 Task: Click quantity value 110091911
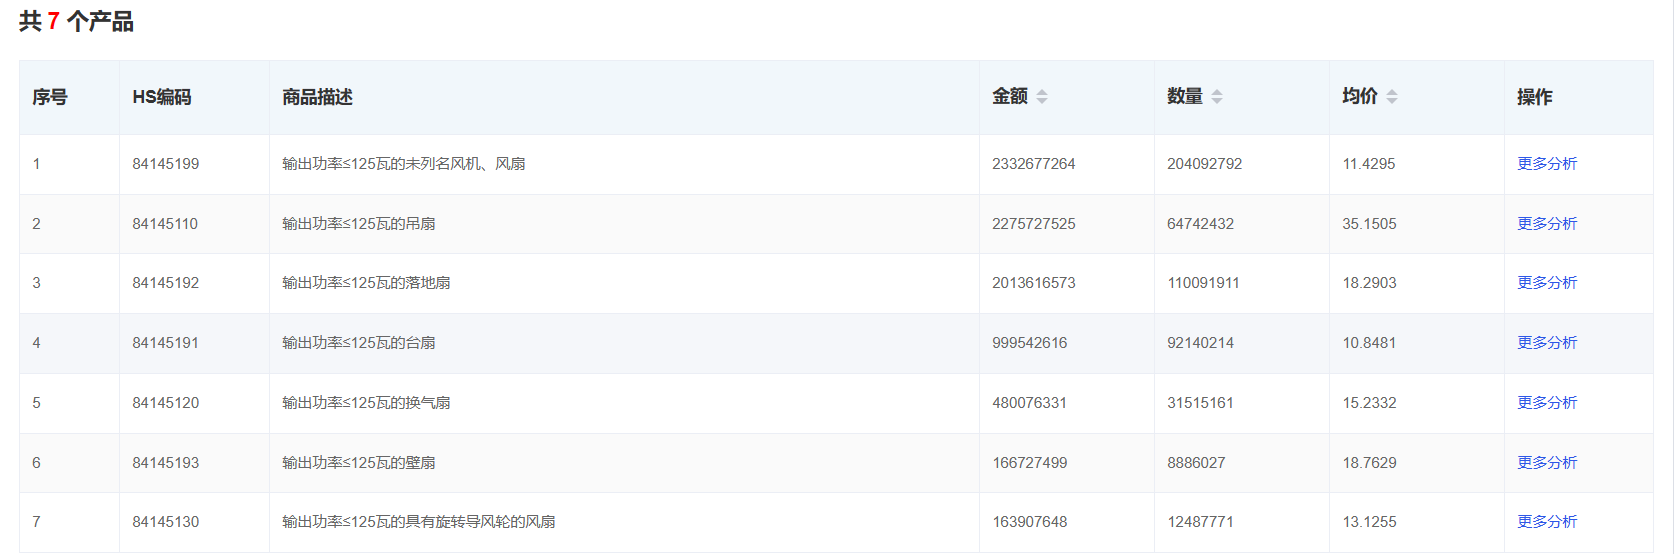coord(1204,283)
